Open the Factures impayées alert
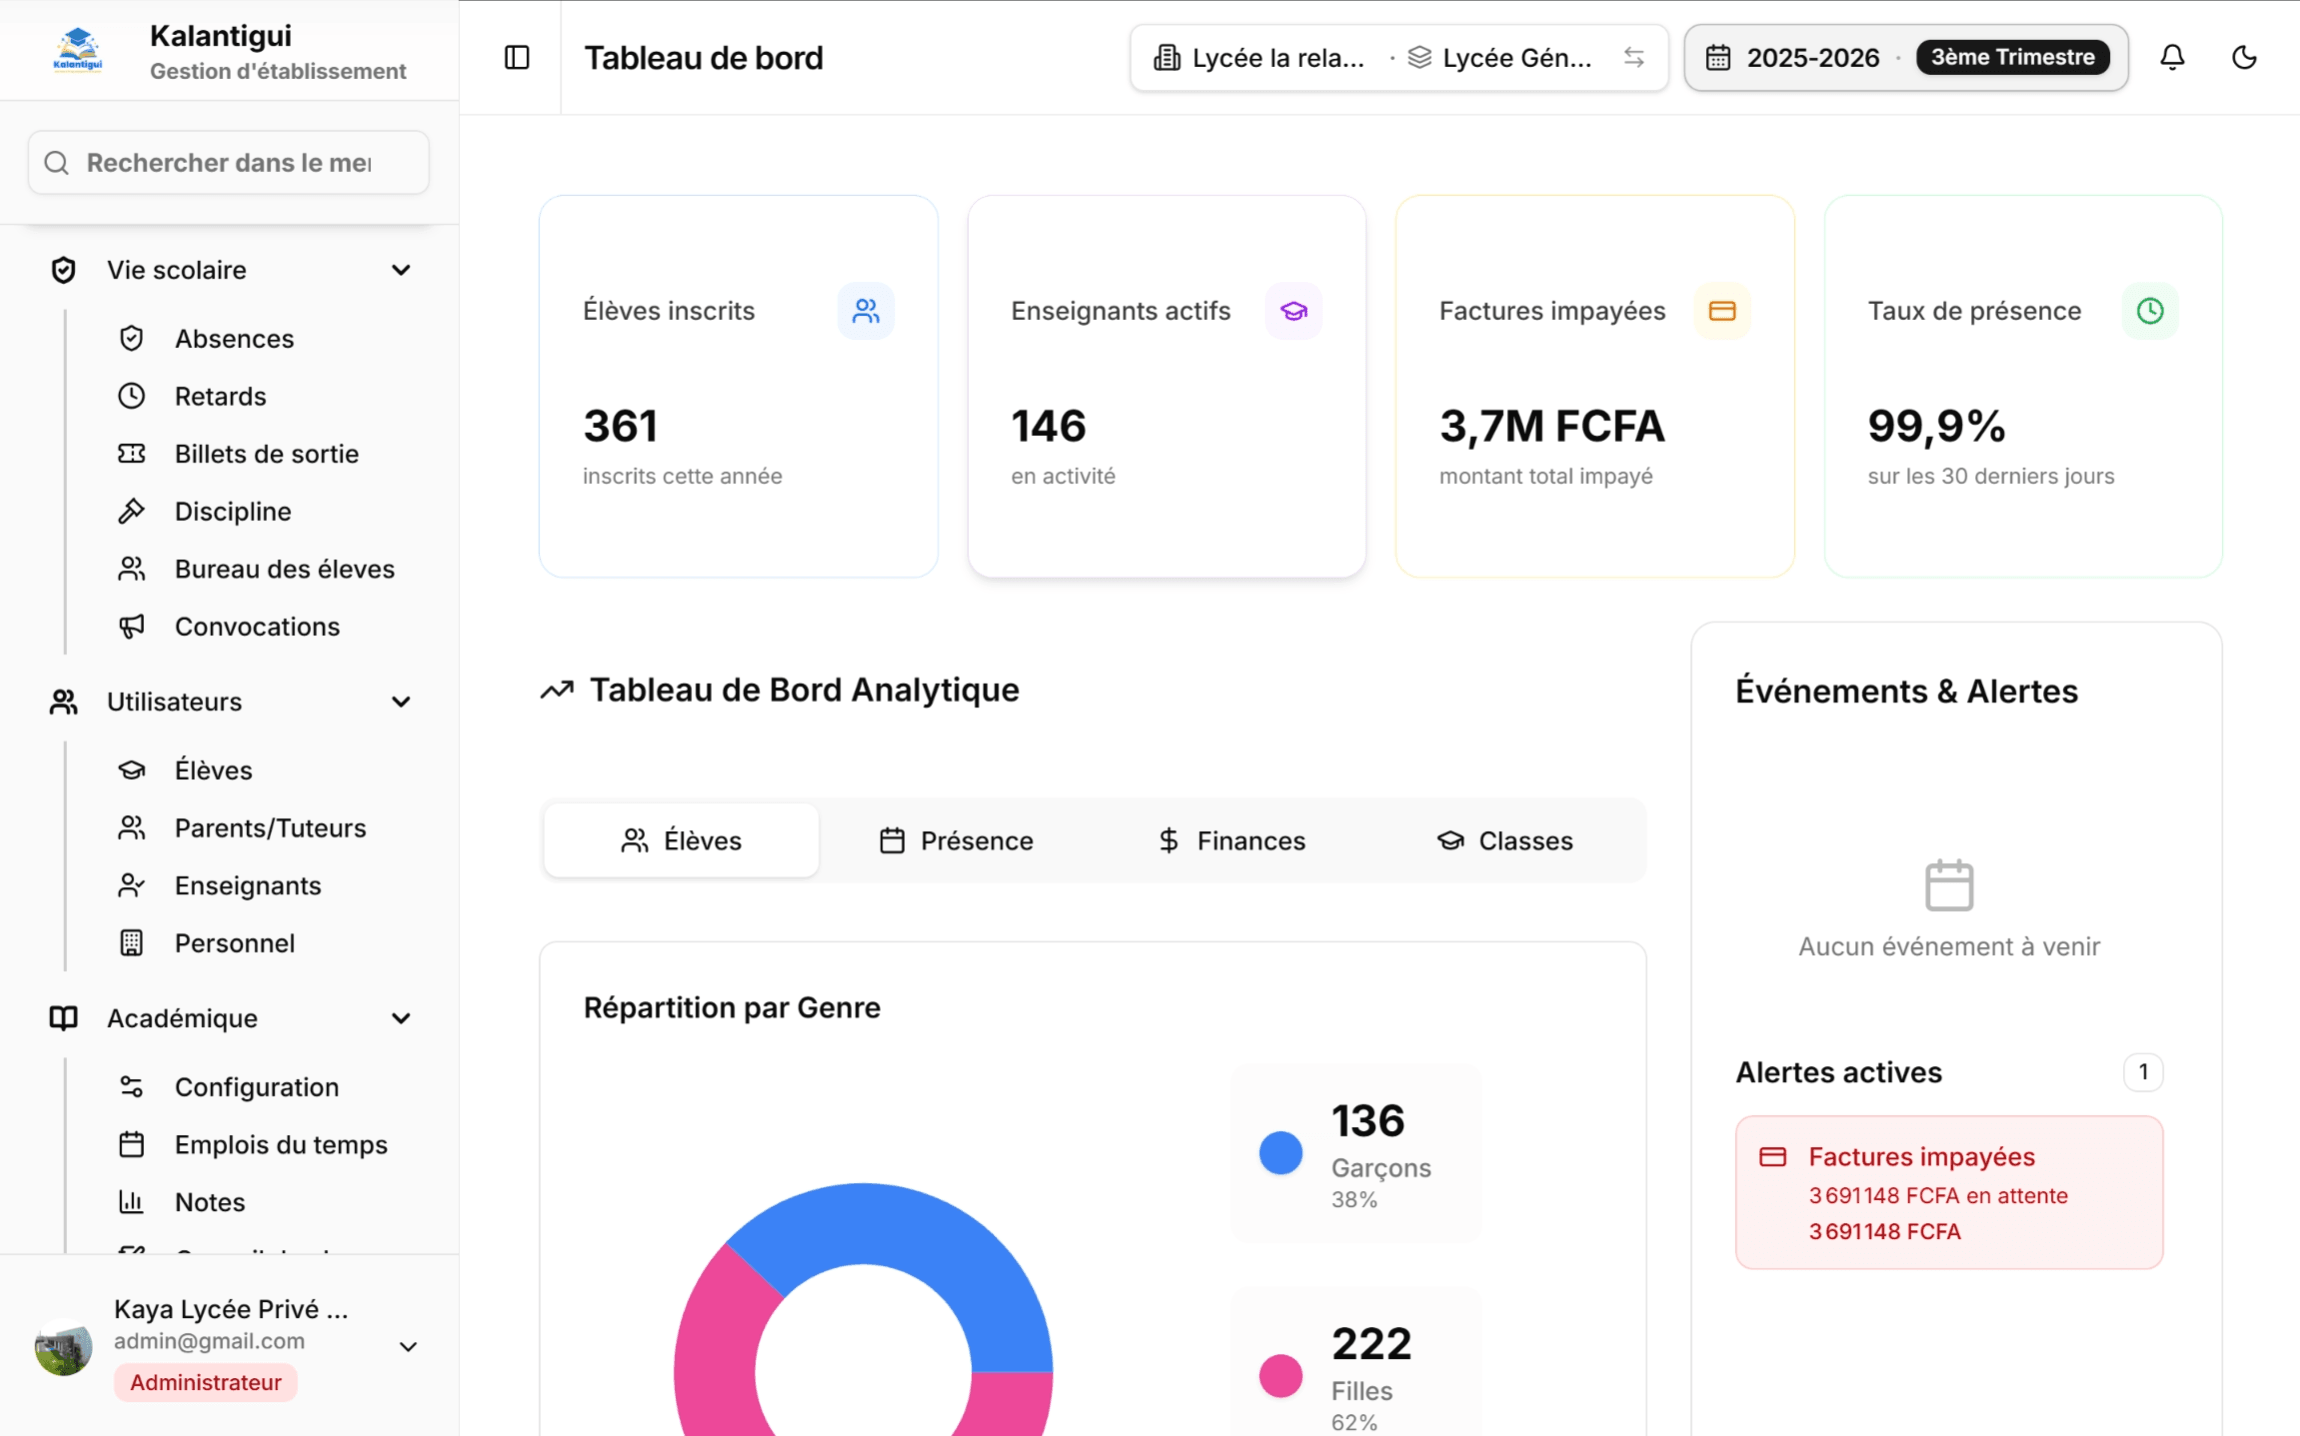 coord(1949,1193)
